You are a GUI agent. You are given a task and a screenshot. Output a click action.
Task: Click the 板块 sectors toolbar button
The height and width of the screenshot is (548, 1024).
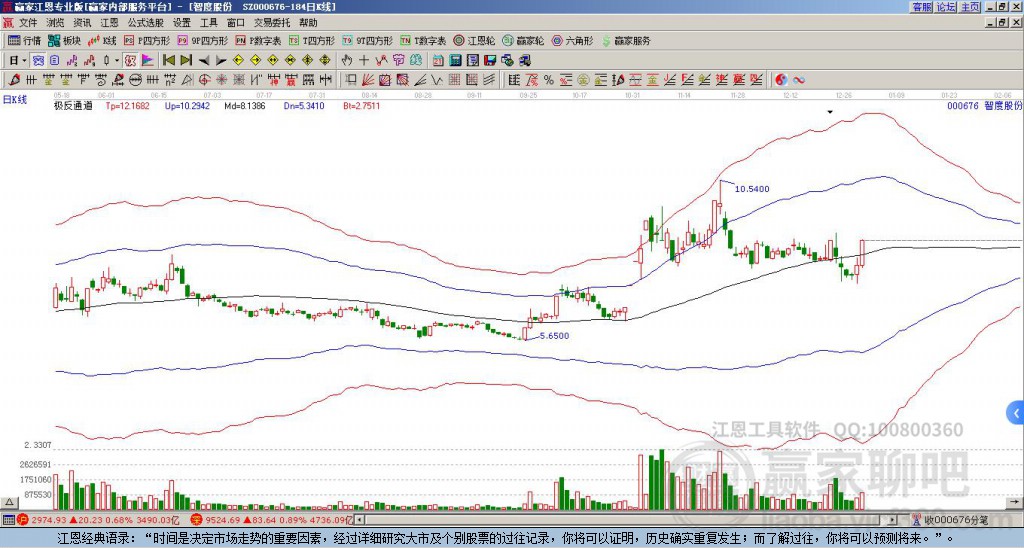pyautogui.click(x=65, y=40)
